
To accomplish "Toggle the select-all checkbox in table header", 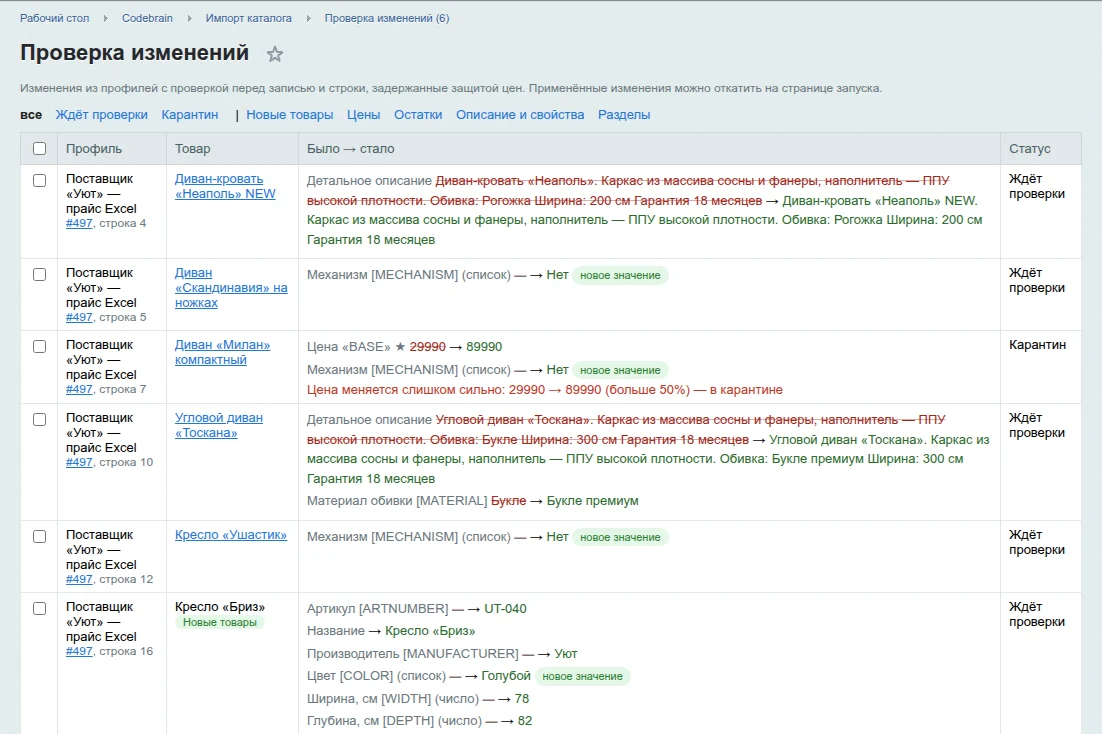I will coord(39,148).
